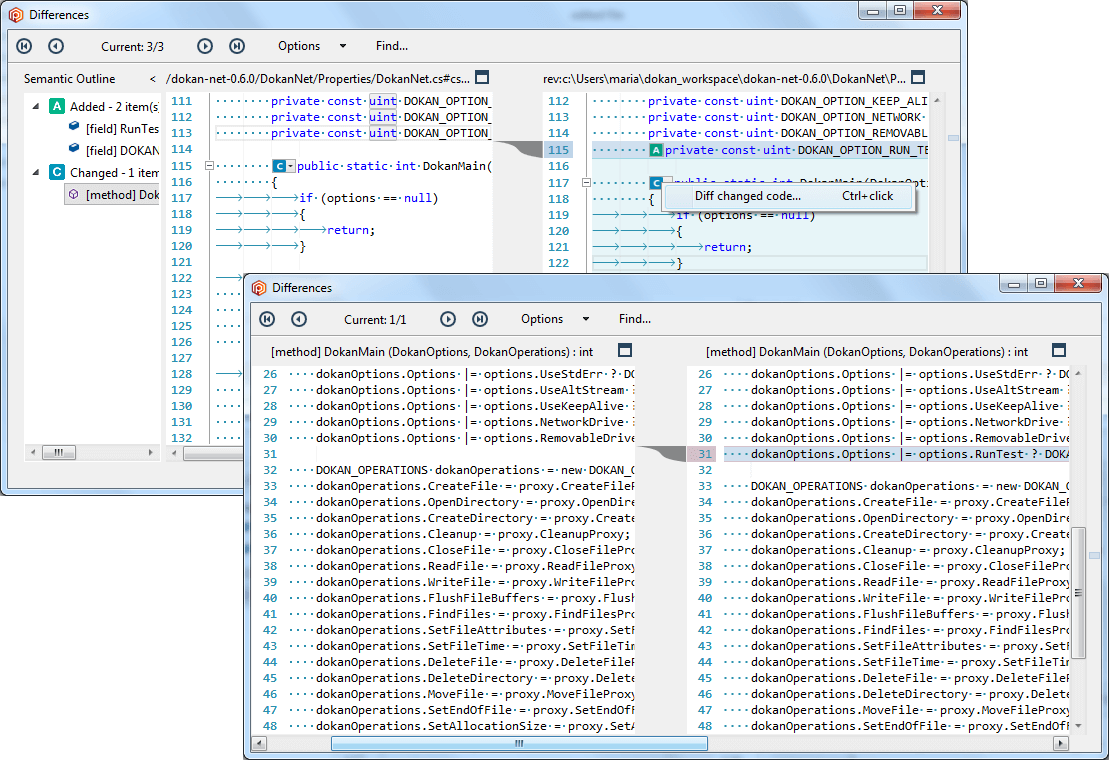Click Semantic Outline horizontal scrollbar thumb
This screenshot has height=760, width=1109.
(59, 452)
